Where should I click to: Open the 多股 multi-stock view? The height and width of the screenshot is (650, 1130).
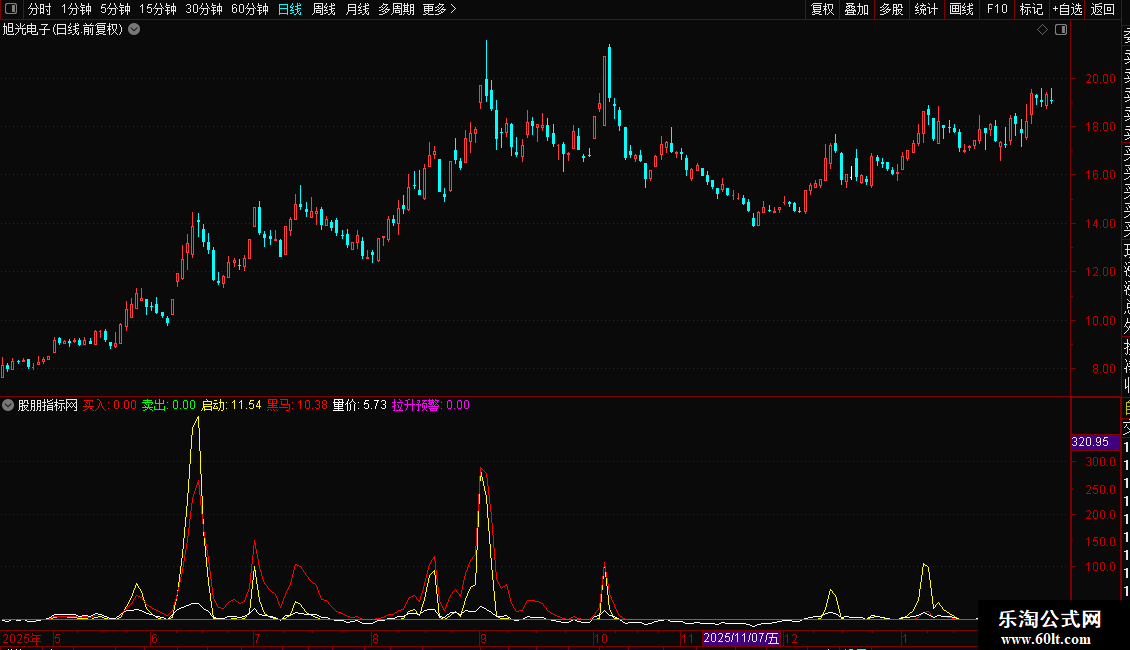pyautogui.click(x=891, y=9)
